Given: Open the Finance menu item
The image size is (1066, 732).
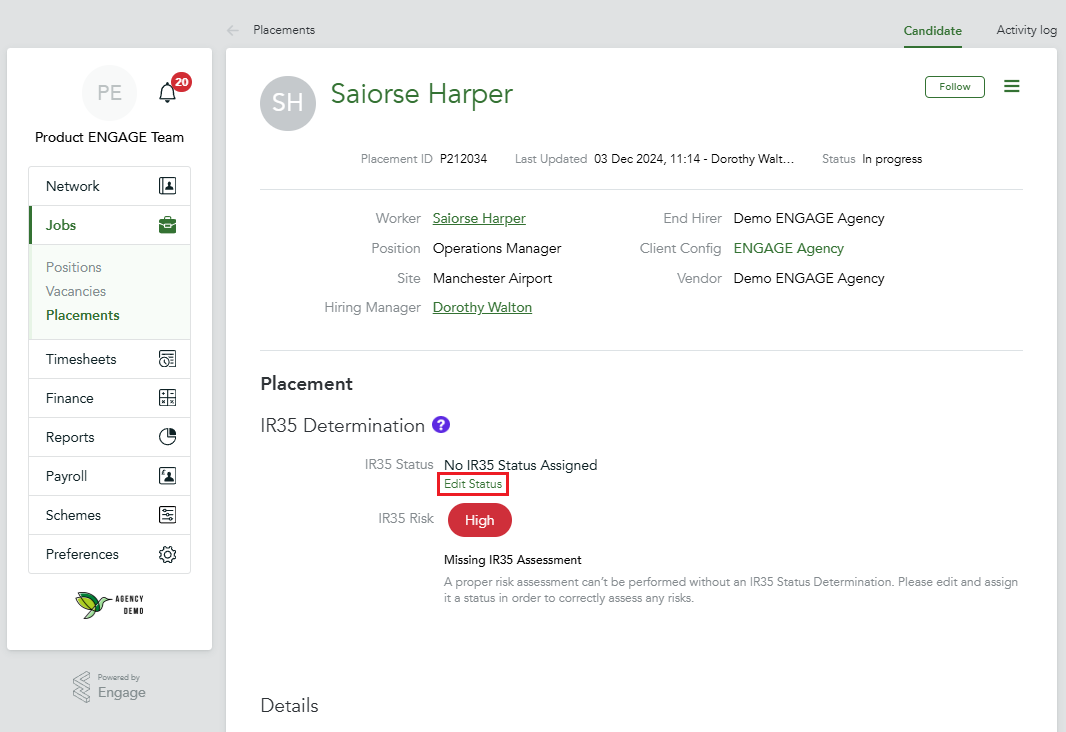Looking at the screenshot, I should tap(109, 398).
